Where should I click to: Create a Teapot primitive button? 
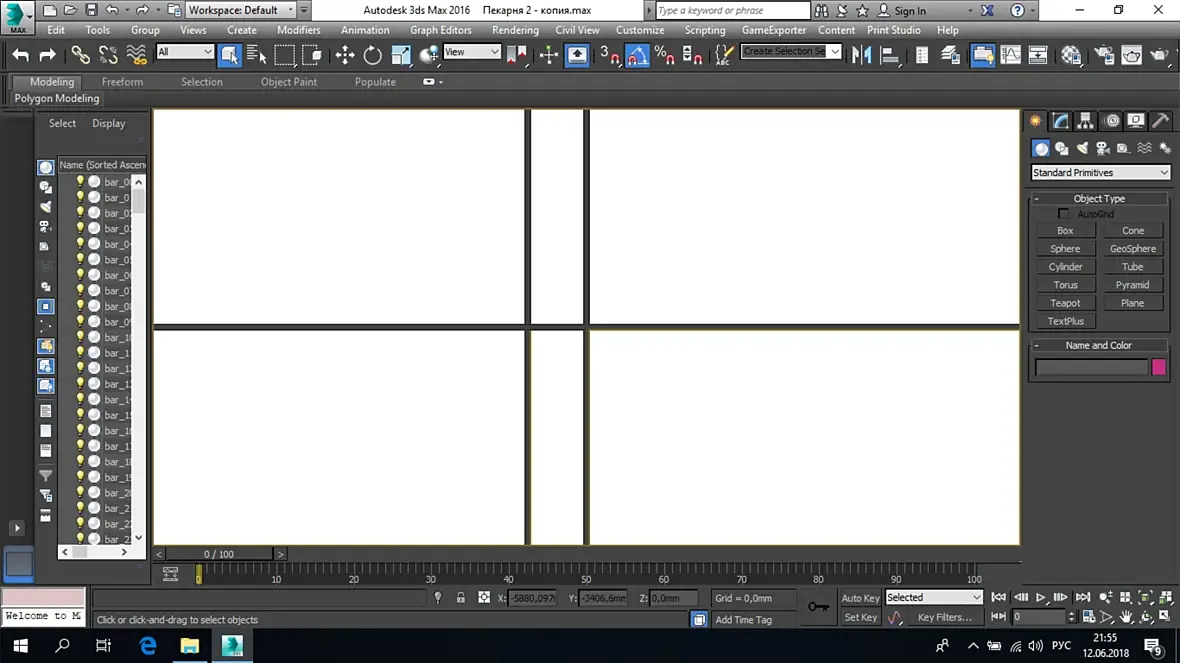click(1065, 303)
